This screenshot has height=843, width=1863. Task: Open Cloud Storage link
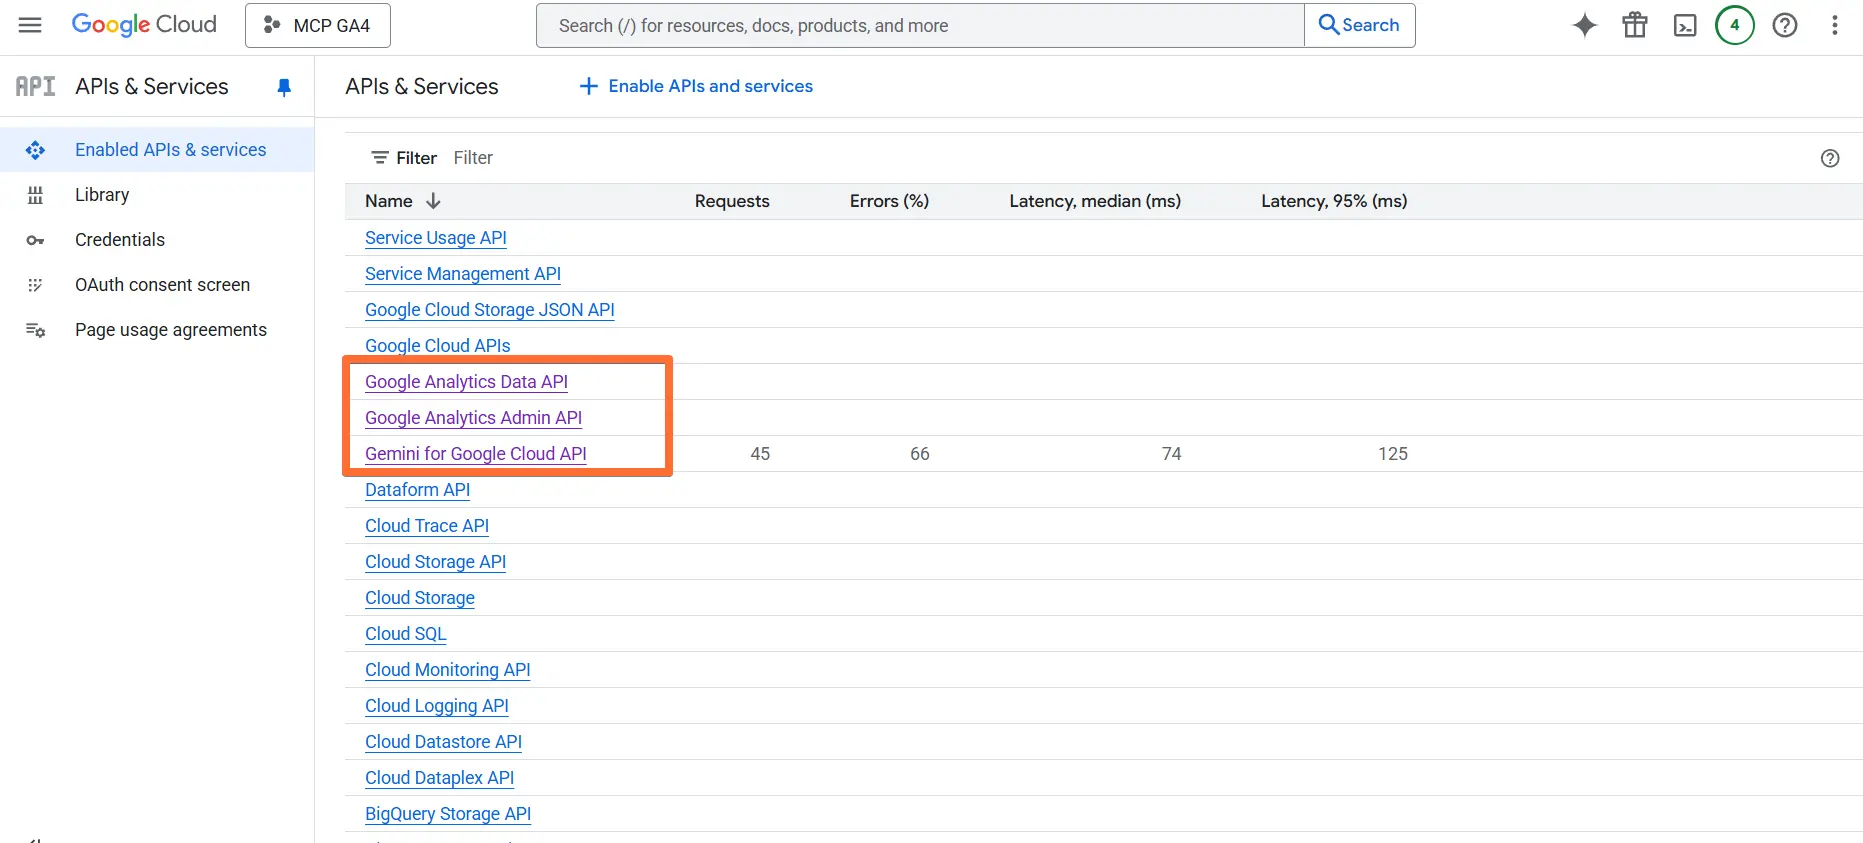420,598
